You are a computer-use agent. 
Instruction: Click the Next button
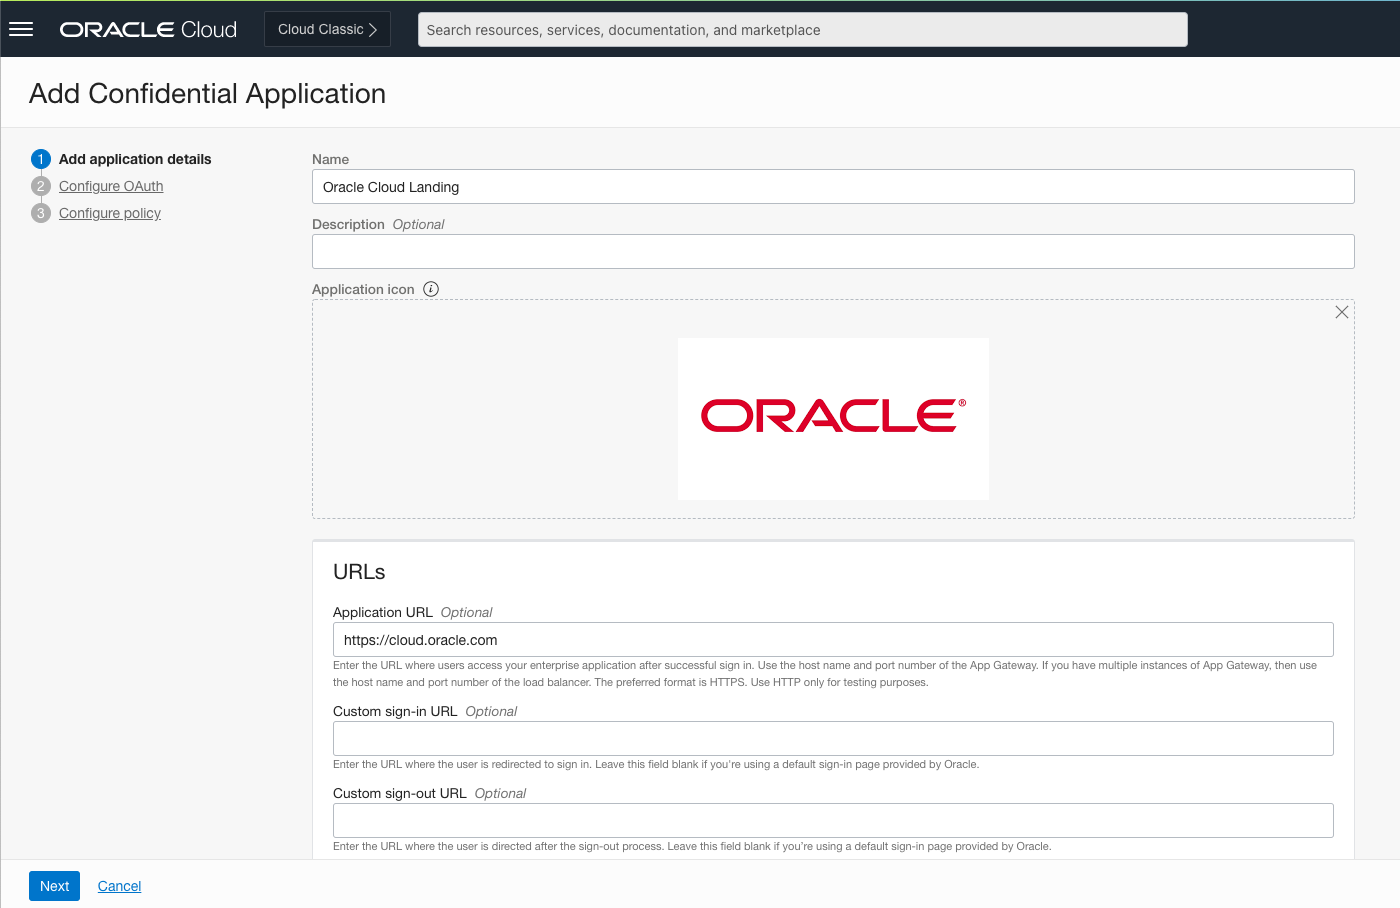point(54,885)
